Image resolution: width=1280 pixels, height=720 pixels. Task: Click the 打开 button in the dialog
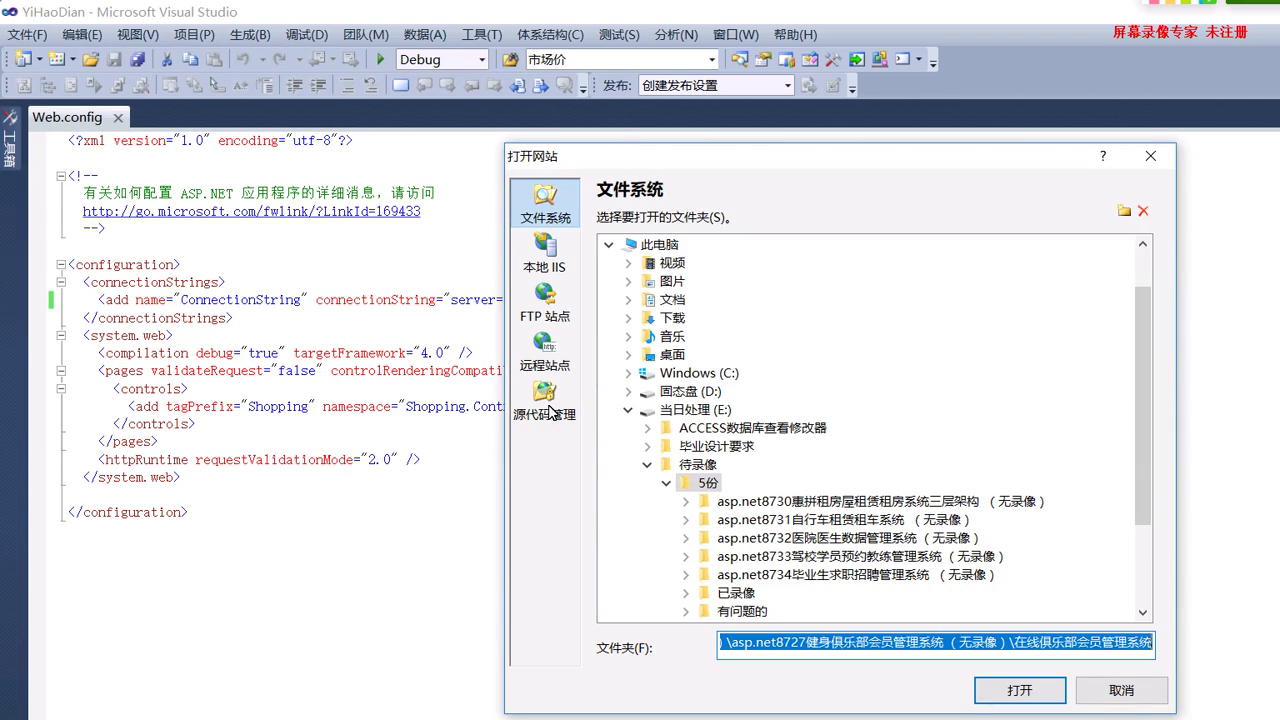coord(1020,690)
